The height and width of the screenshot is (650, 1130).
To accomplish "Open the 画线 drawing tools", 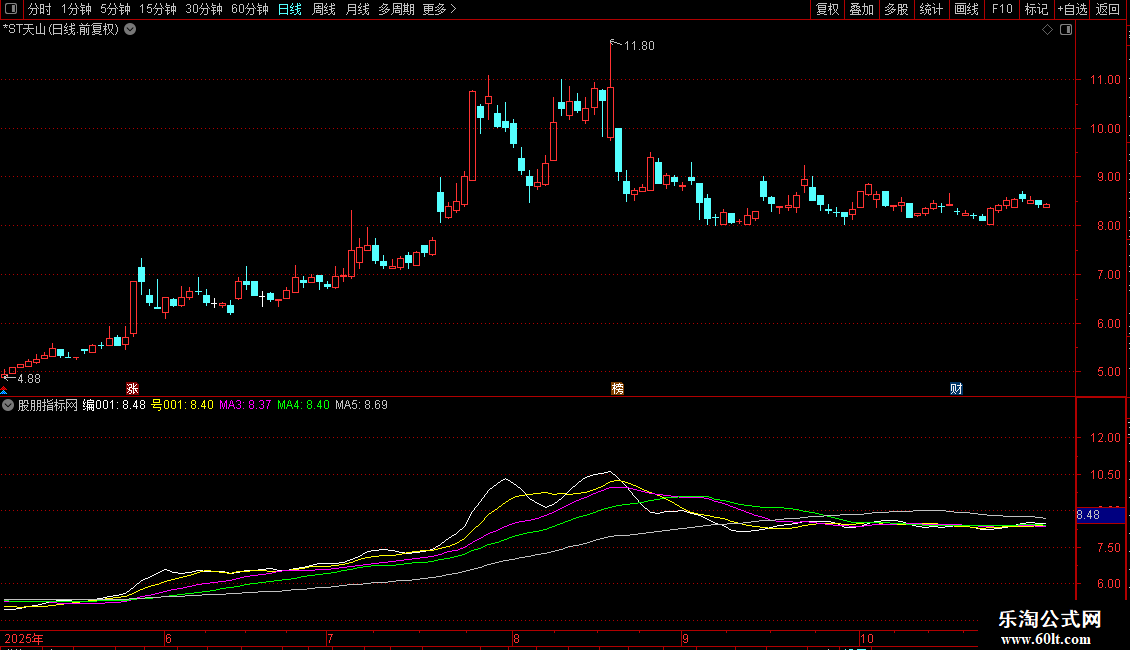I will pos(966,9).
